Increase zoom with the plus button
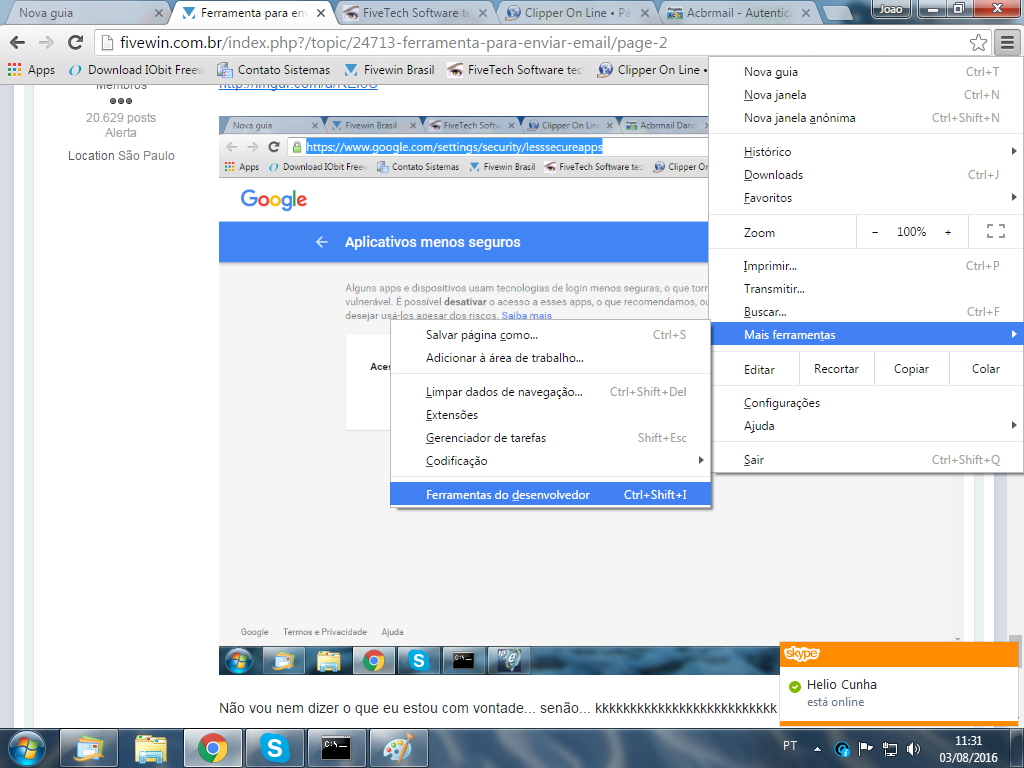This screenshot has height=768, width=1024. coord(948,232)
